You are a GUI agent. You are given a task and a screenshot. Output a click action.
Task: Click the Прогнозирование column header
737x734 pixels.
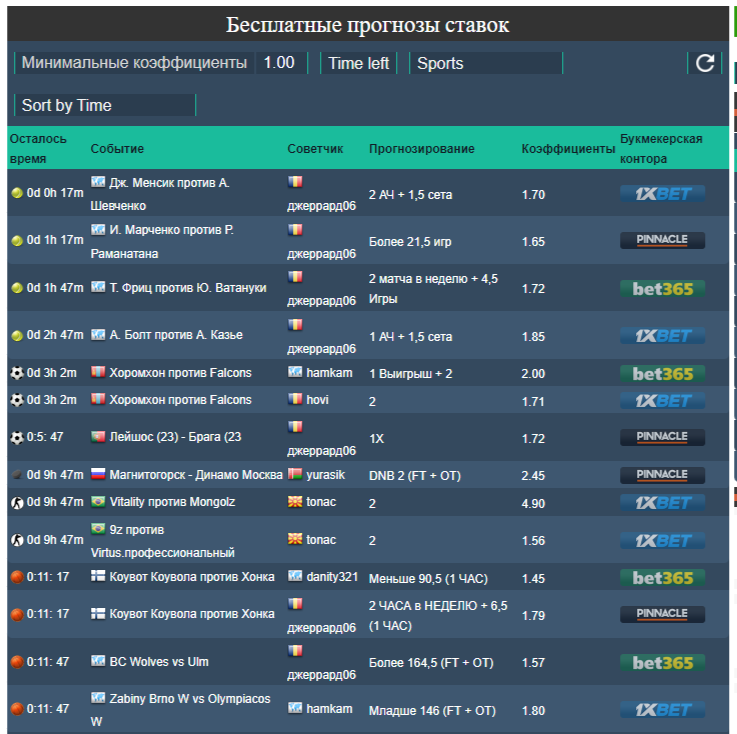[x=422, y=148]
